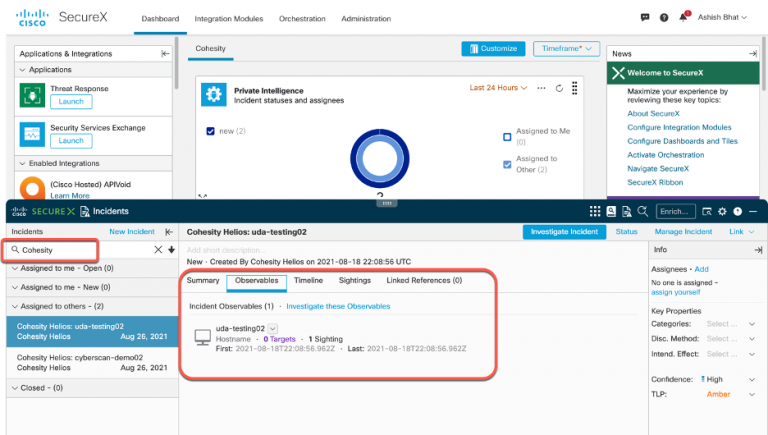Open the Orchestration menu tab

pyautogui.click(x=299, y=19)
